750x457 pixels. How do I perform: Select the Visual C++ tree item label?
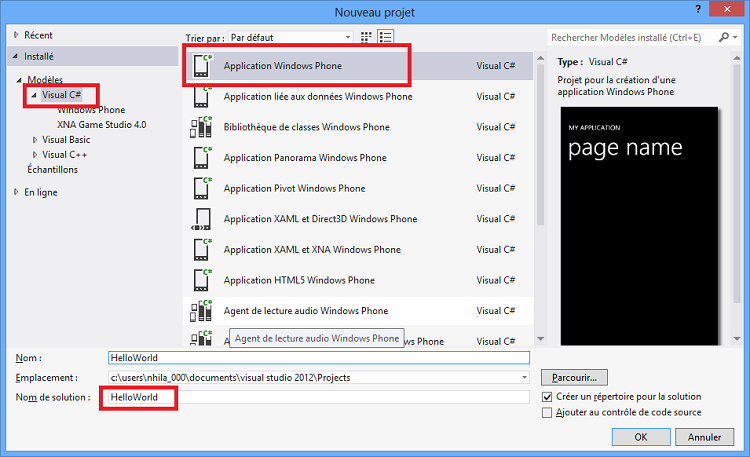click(x=65, y=155)
